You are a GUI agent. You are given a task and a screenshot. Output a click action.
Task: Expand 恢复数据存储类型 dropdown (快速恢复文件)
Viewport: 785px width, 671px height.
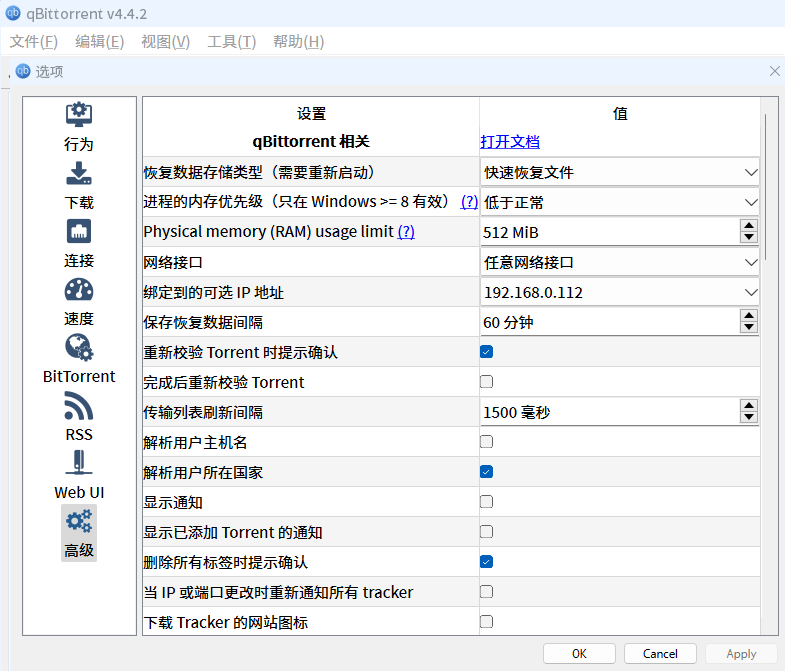620,172
